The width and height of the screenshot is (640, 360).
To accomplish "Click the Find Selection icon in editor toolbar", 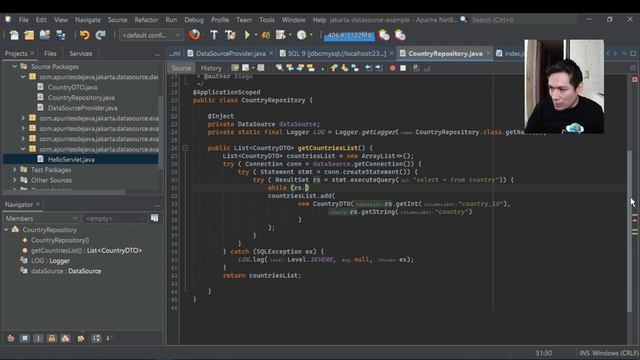I will (x=280, y=68).
